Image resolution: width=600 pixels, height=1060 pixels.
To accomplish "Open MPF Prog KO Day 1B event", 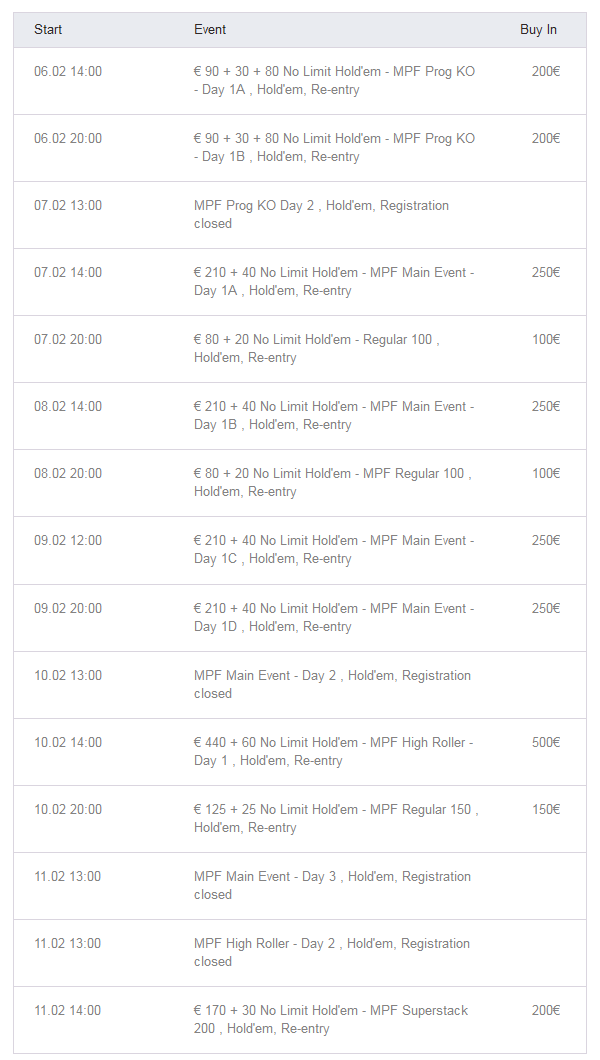I will tap(334, 148).
